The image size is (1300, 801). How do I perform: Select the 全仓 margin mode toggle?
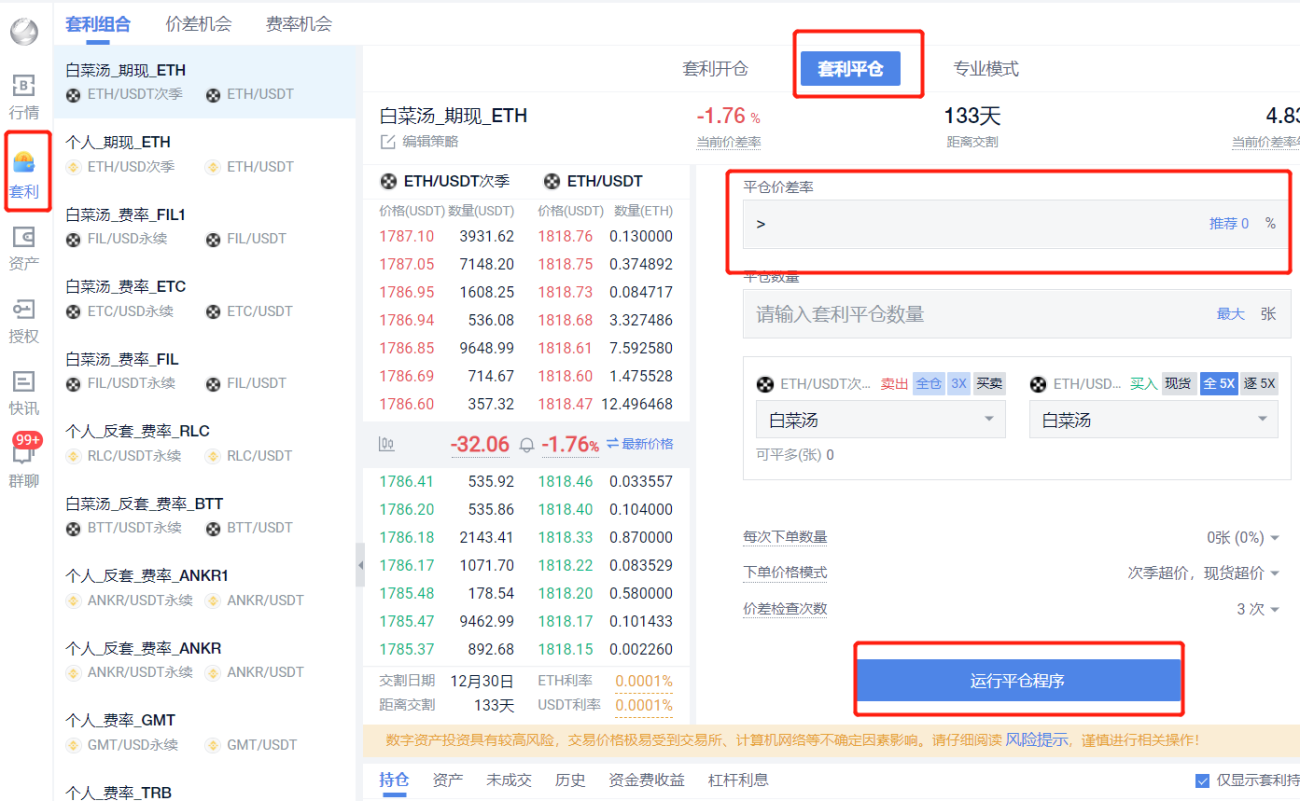point(929,384)
